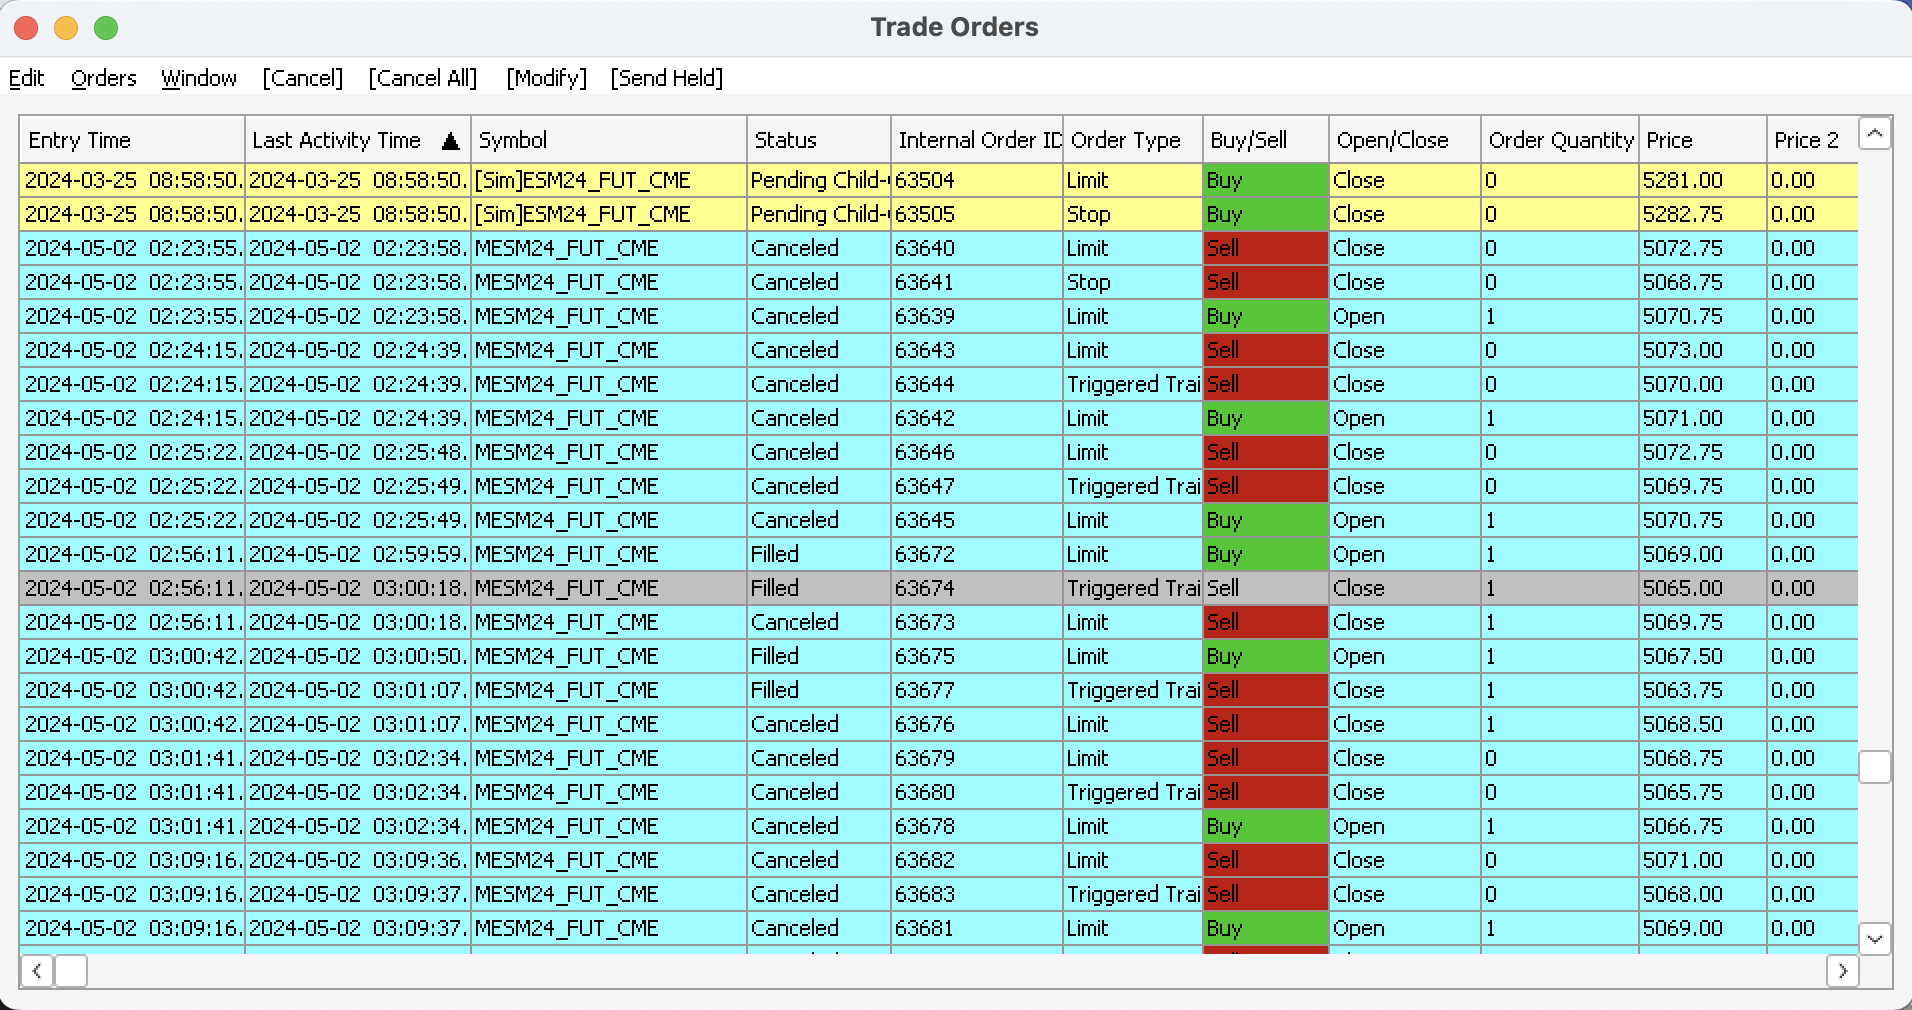Click the ascending sort arrow on Last Activity Time
This screenshot has height=1010, width=1912.
pos(451,141)
